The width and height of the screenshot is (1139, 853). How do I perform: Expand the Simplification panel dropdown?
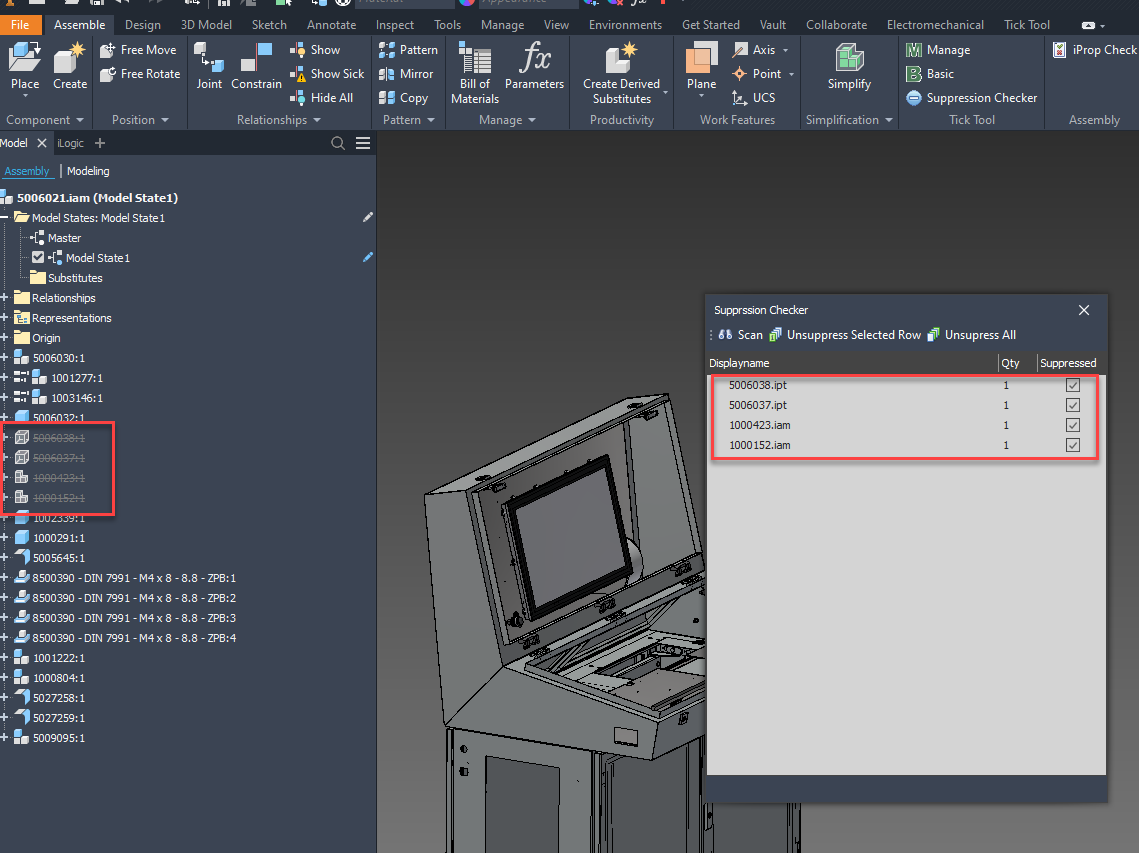[888, 120]
